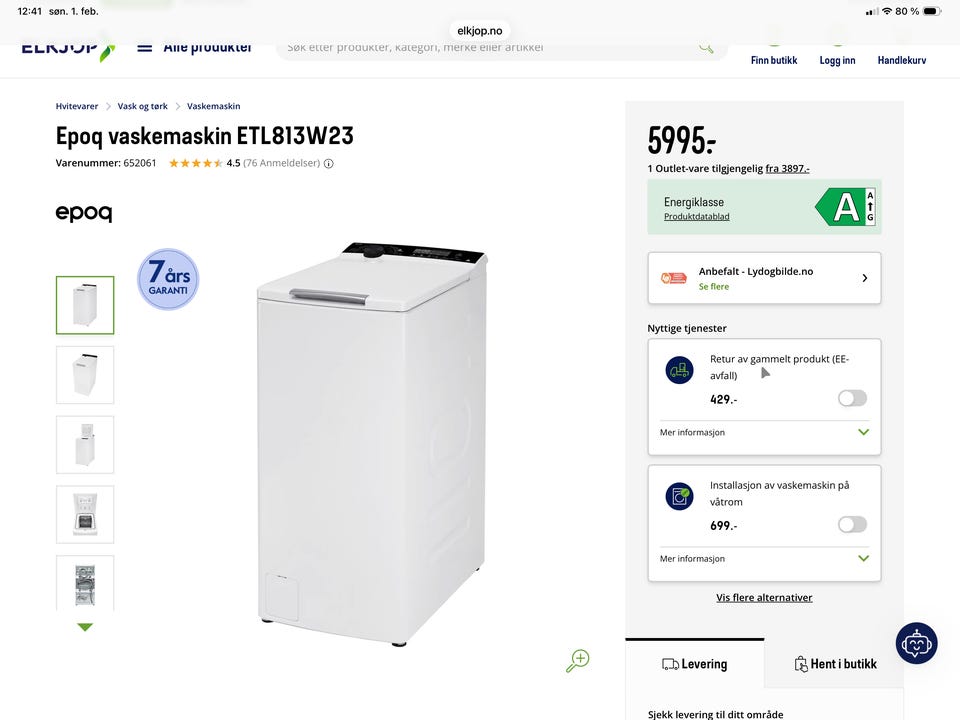The height and width of the screenshot is (720, 960).
Task: Click the search magnifier icon
Action: click(x=706, y=47)
